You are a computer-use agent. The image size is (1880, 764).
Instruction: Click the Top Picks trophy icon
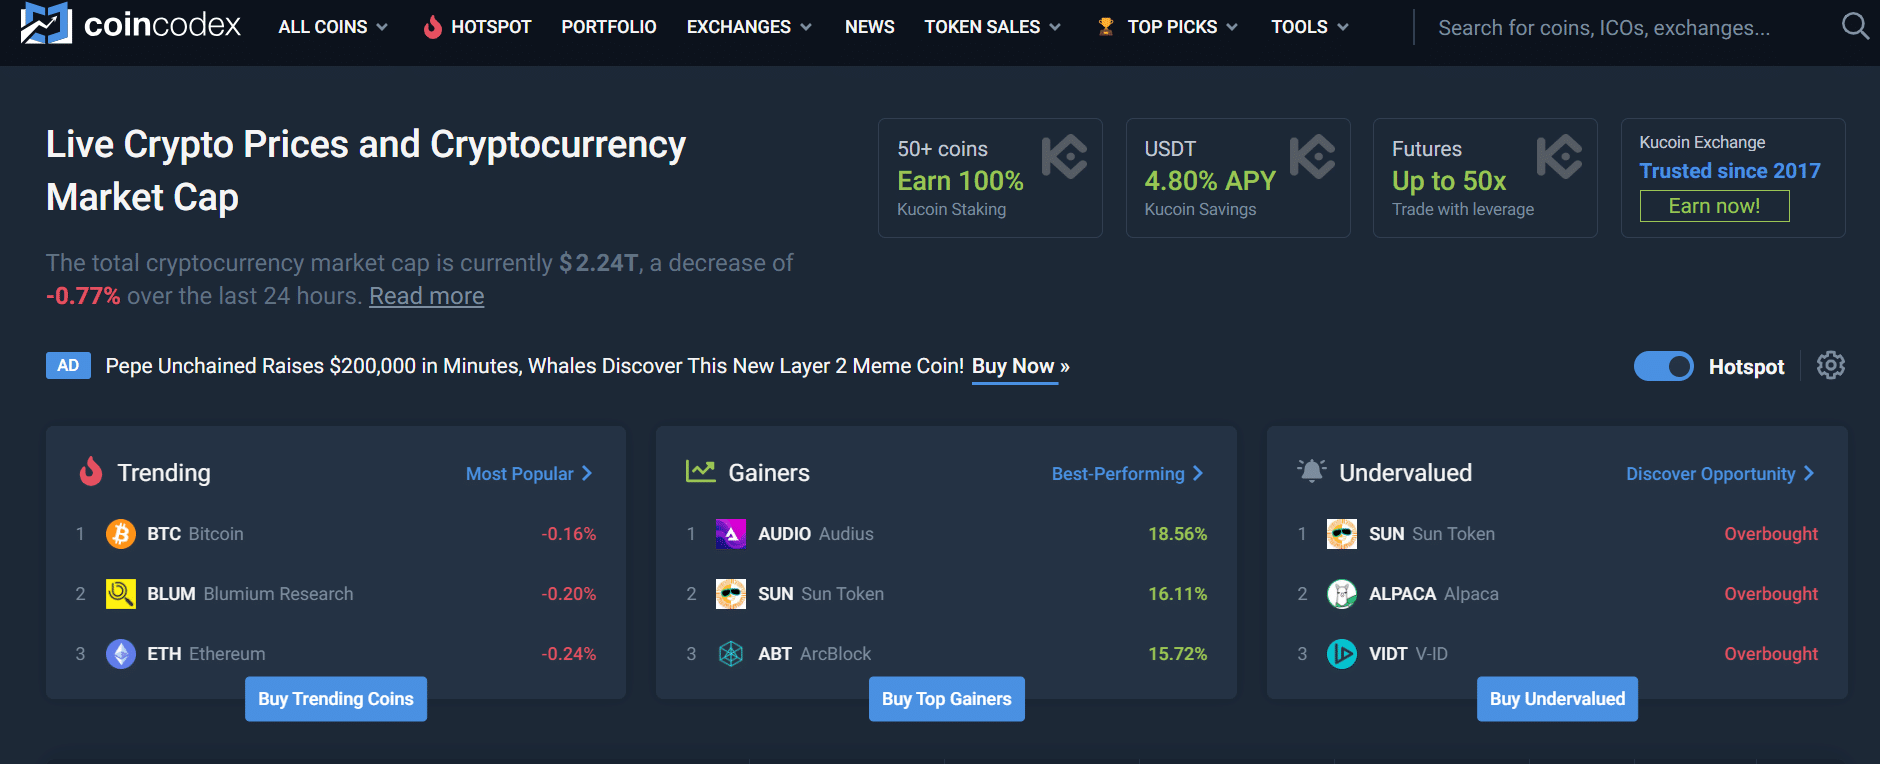(x=1106, y=27)
